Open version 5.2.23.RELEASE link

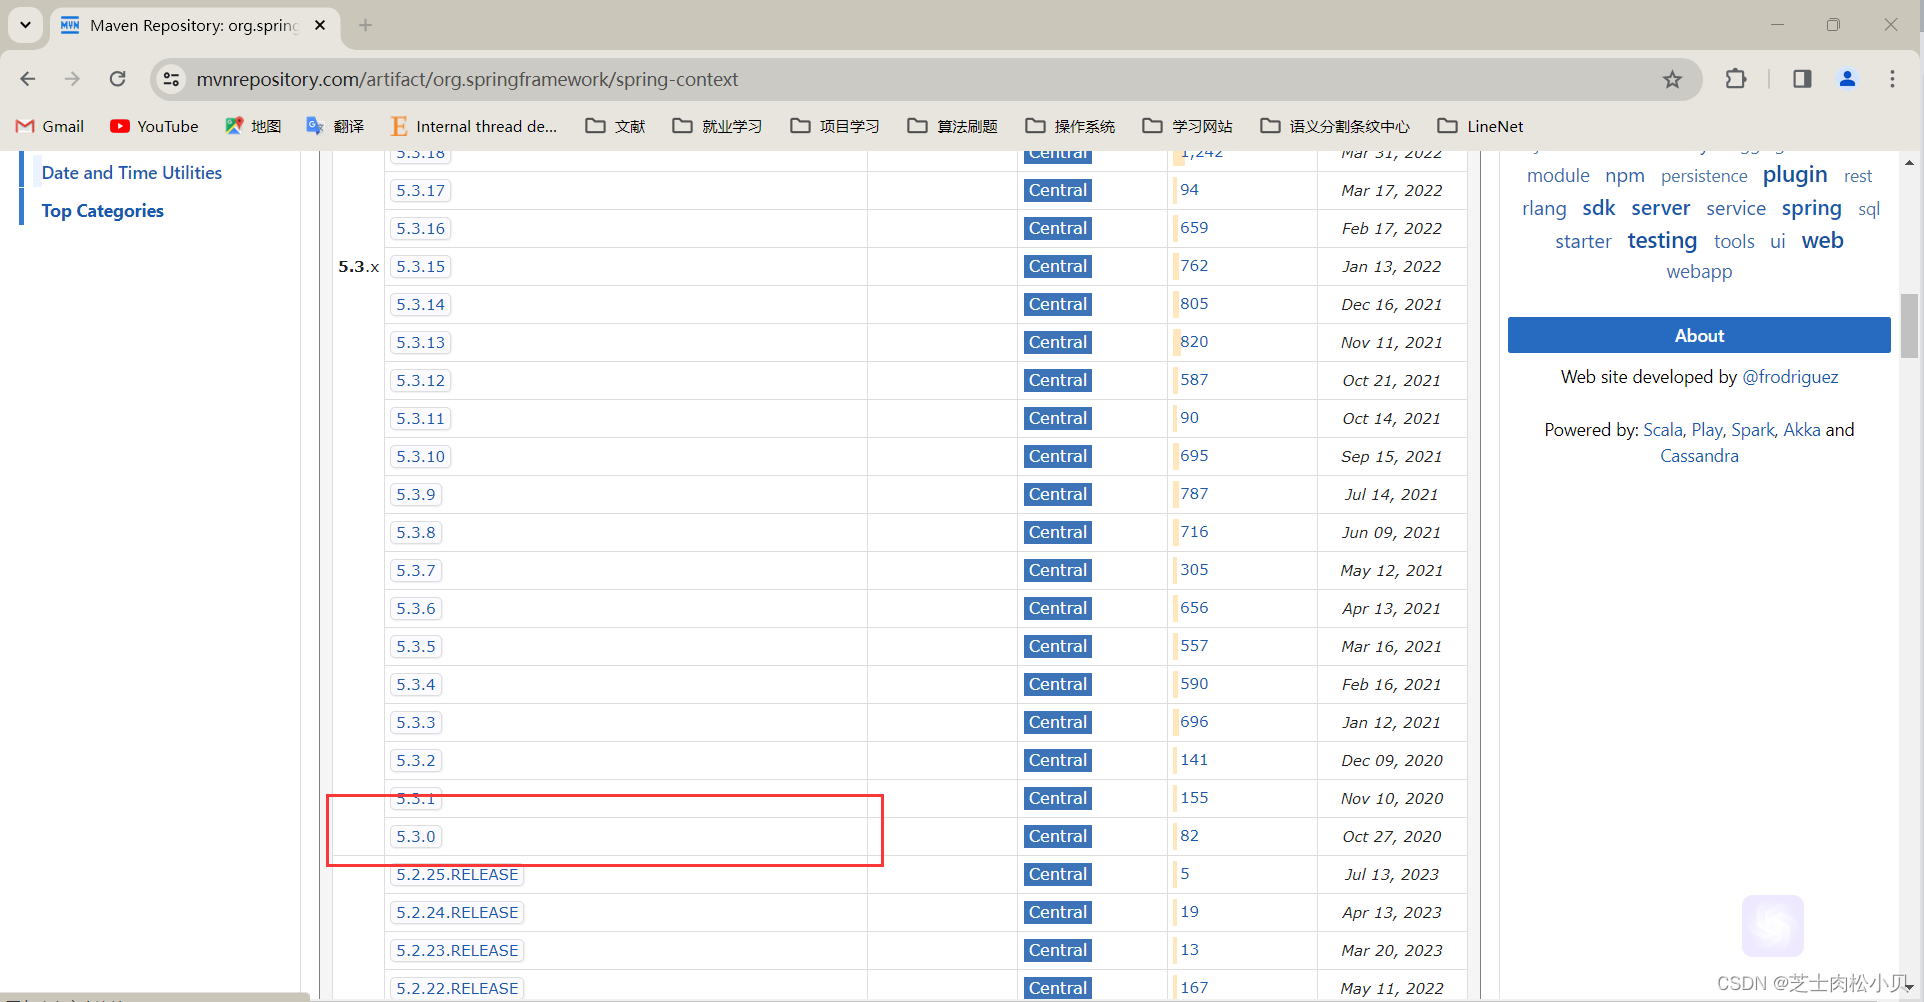(x=457, y=950)
